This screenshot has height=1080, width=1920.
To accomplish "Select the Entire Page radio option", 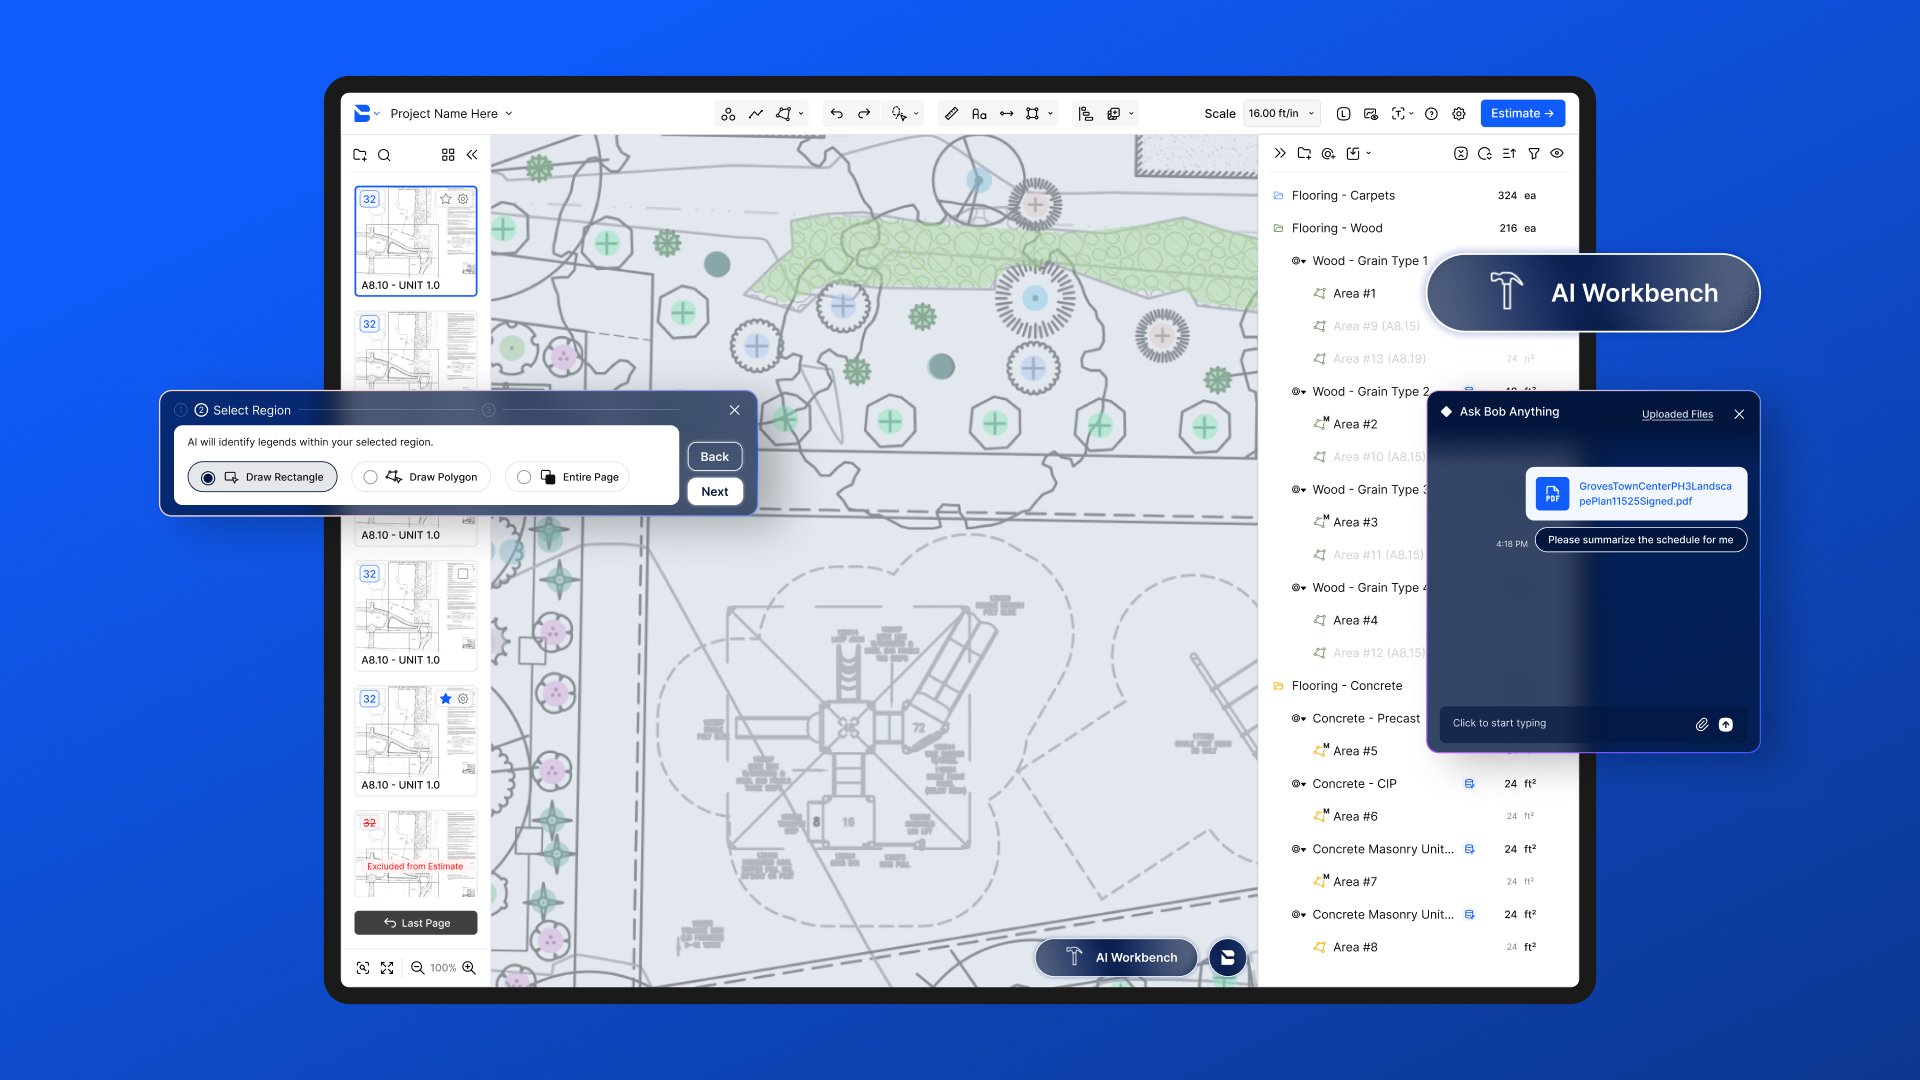I will pos(524,477).
